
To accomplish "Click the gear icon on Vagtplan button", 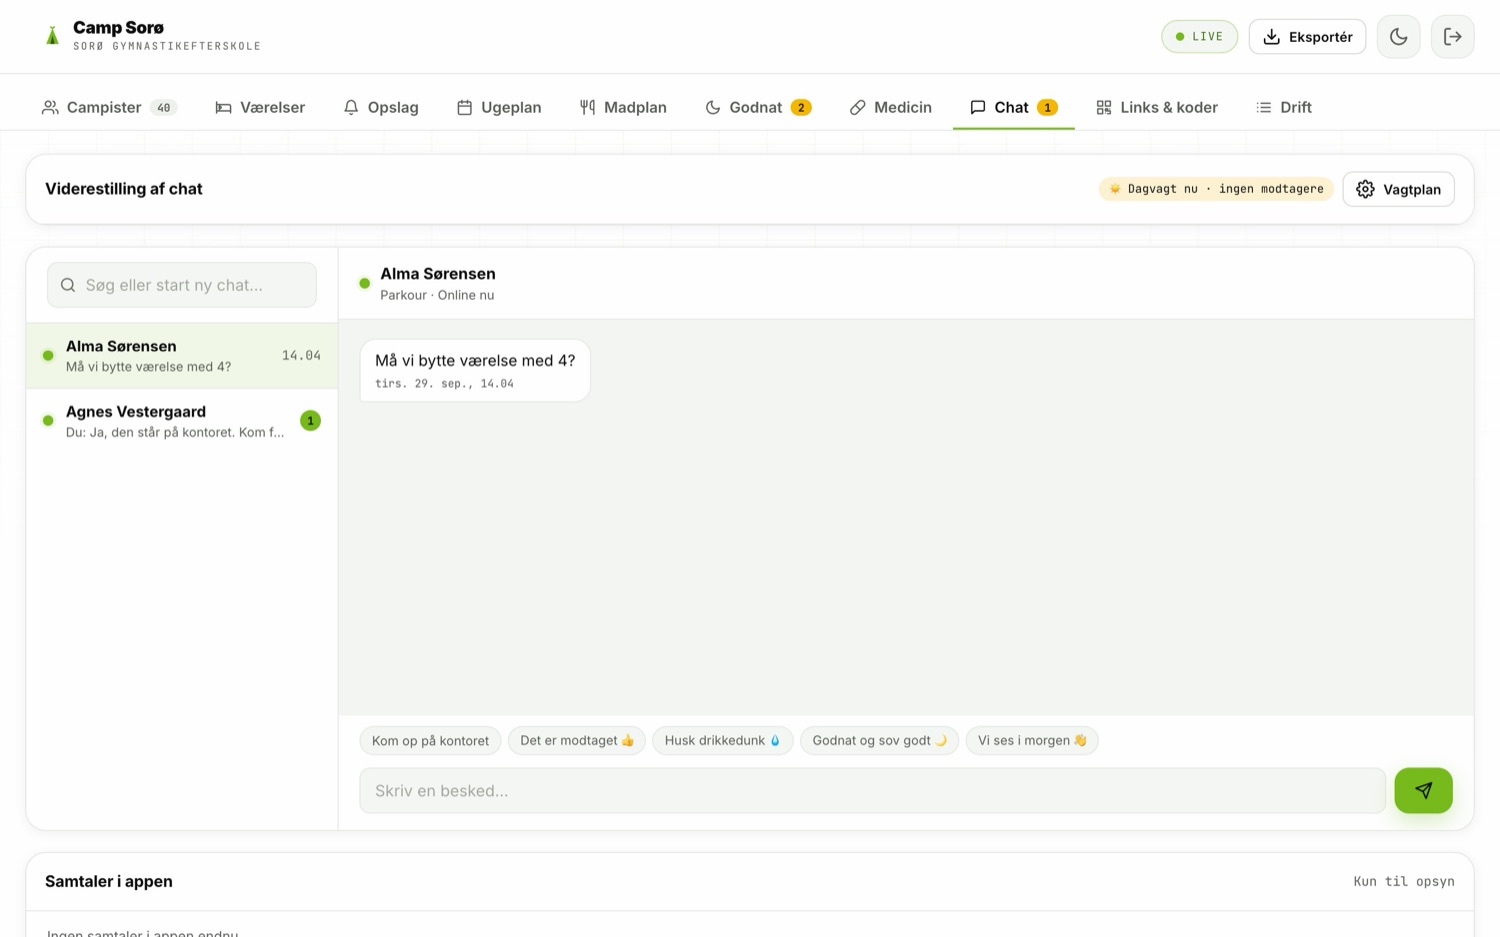I will [1365, 189].
